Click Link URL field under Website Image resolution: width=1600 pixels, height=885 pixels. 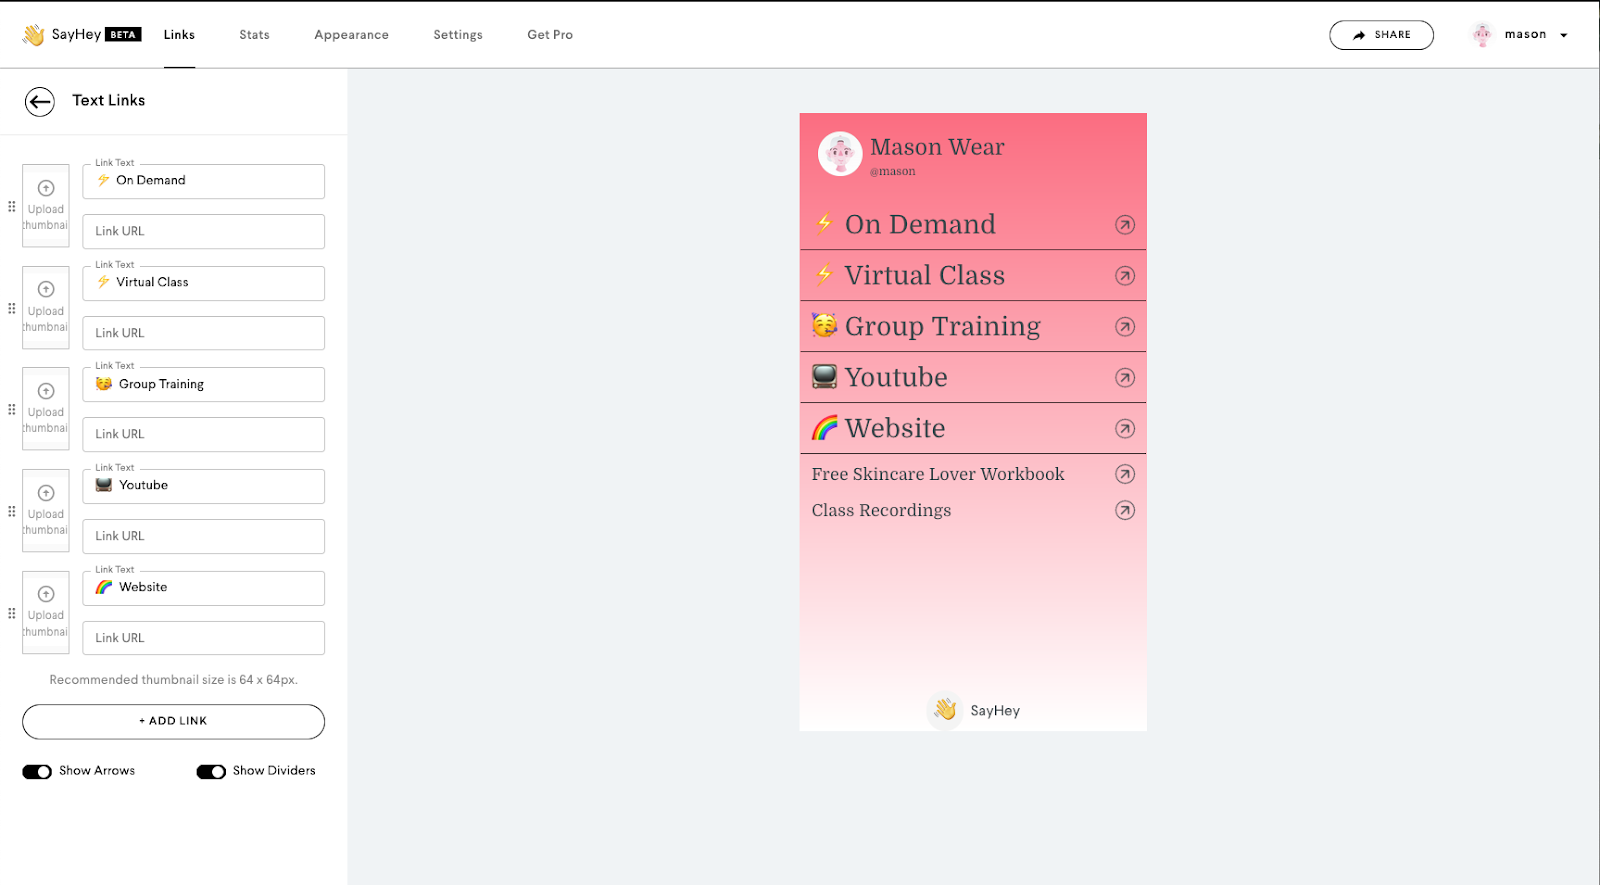[203, 638]
